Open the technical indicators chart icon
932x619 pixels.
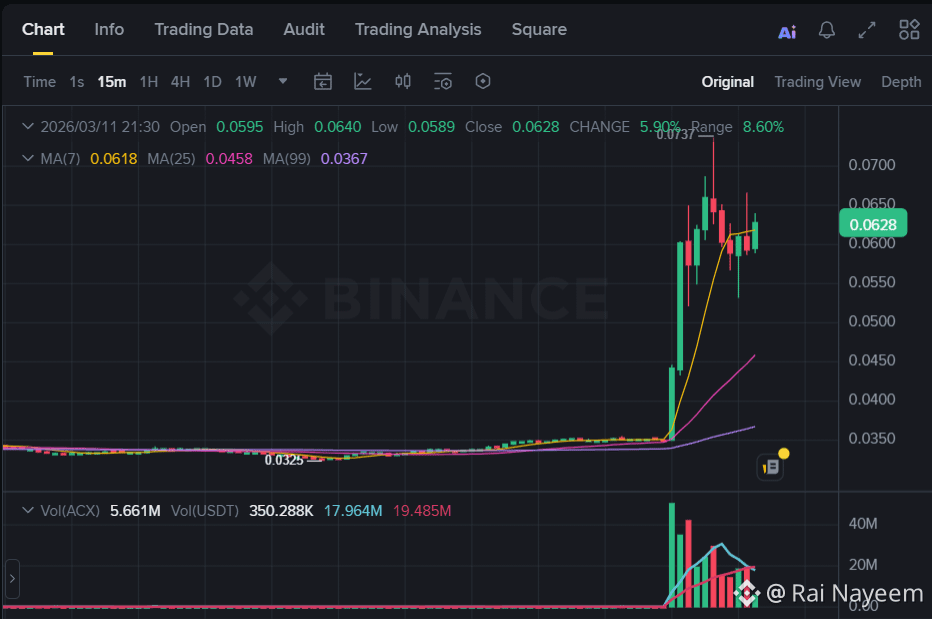pos(363,81)
